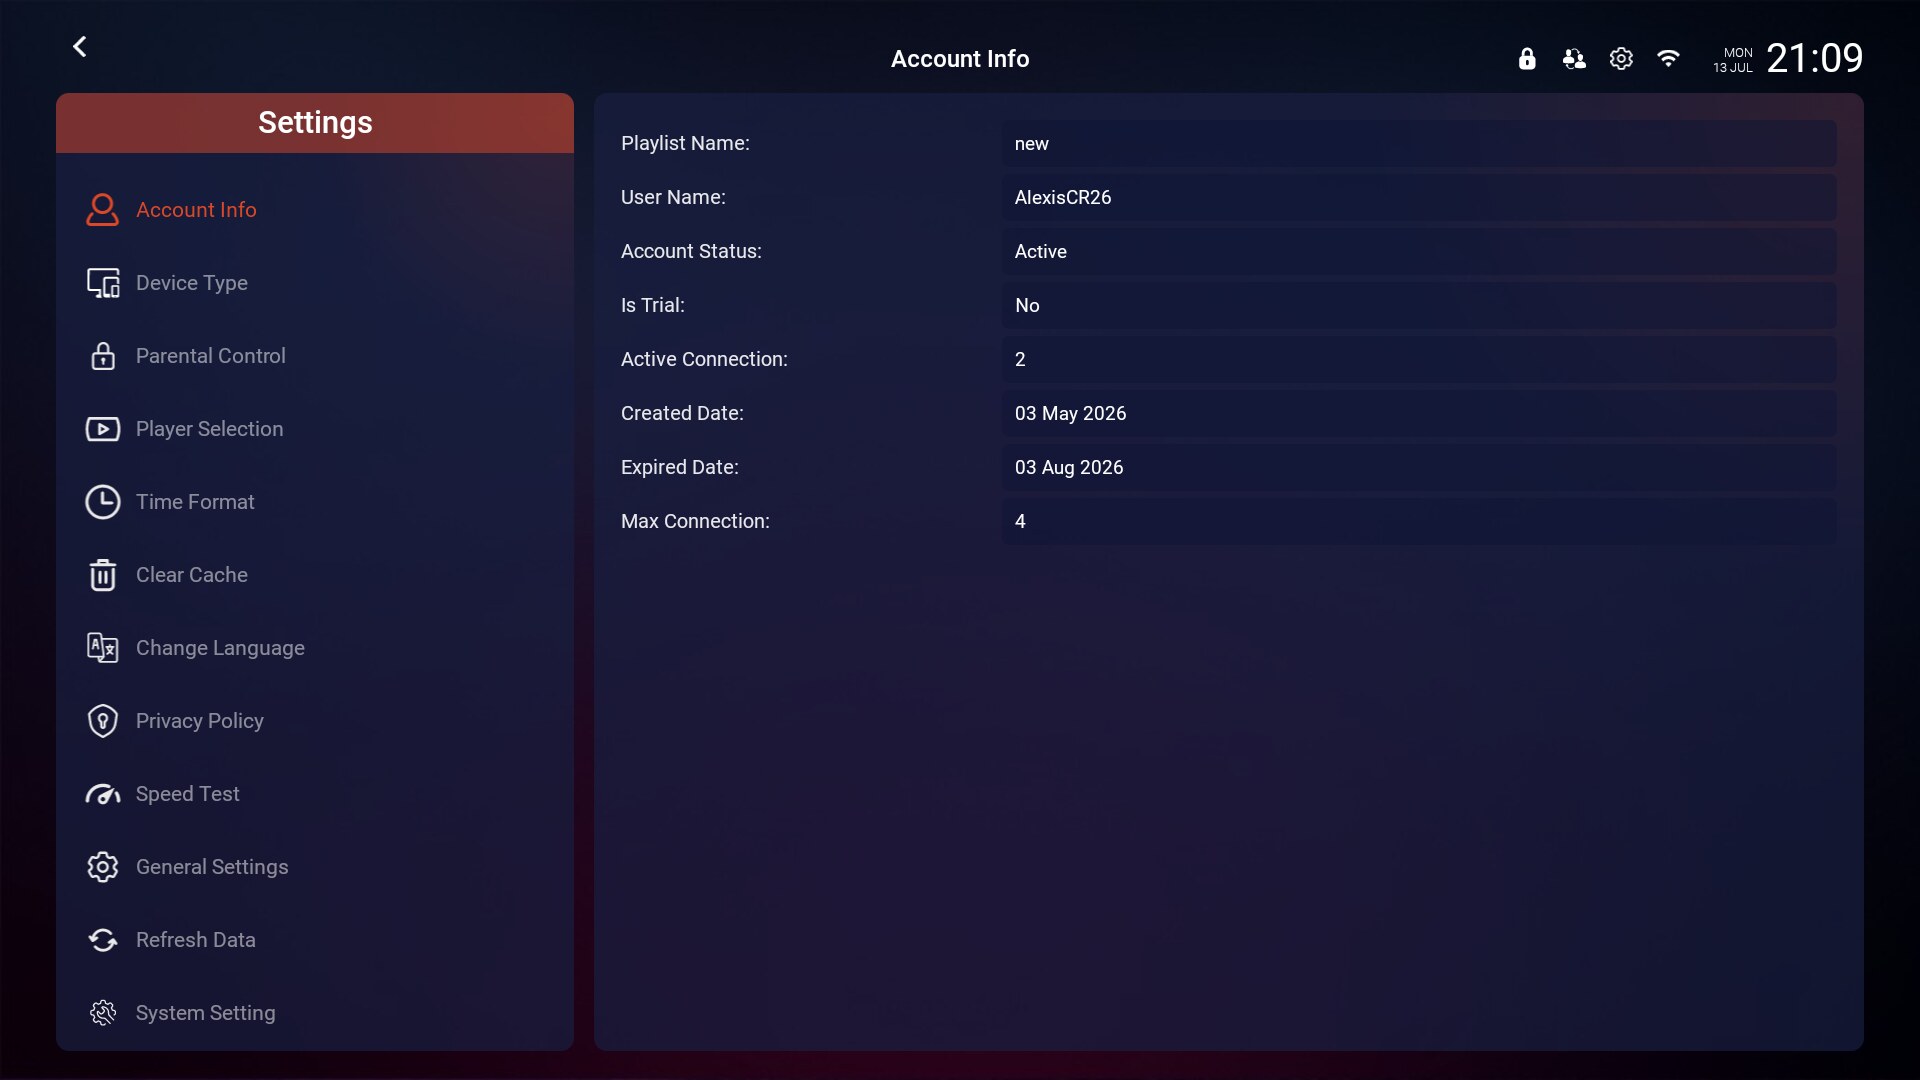
Task: Select Account Info menu label
Action: [x=196, y=210]
